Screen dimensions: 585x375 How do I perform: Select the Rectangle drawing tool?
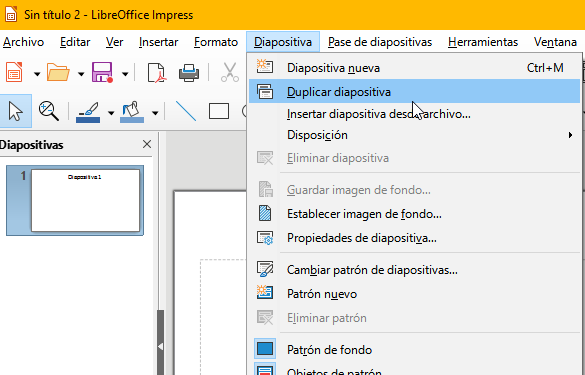pyautogui.click(x=219, y=111)
